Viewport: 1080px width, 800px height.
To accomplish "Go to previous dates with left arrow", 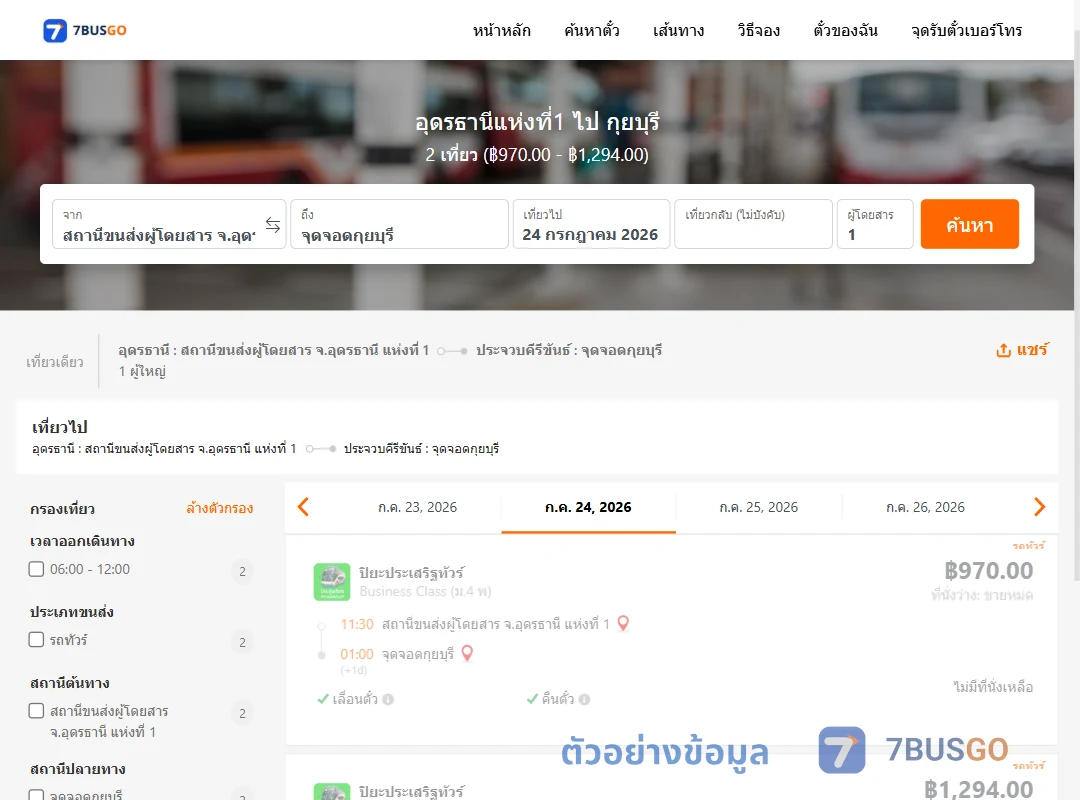I will pos(303,507).
